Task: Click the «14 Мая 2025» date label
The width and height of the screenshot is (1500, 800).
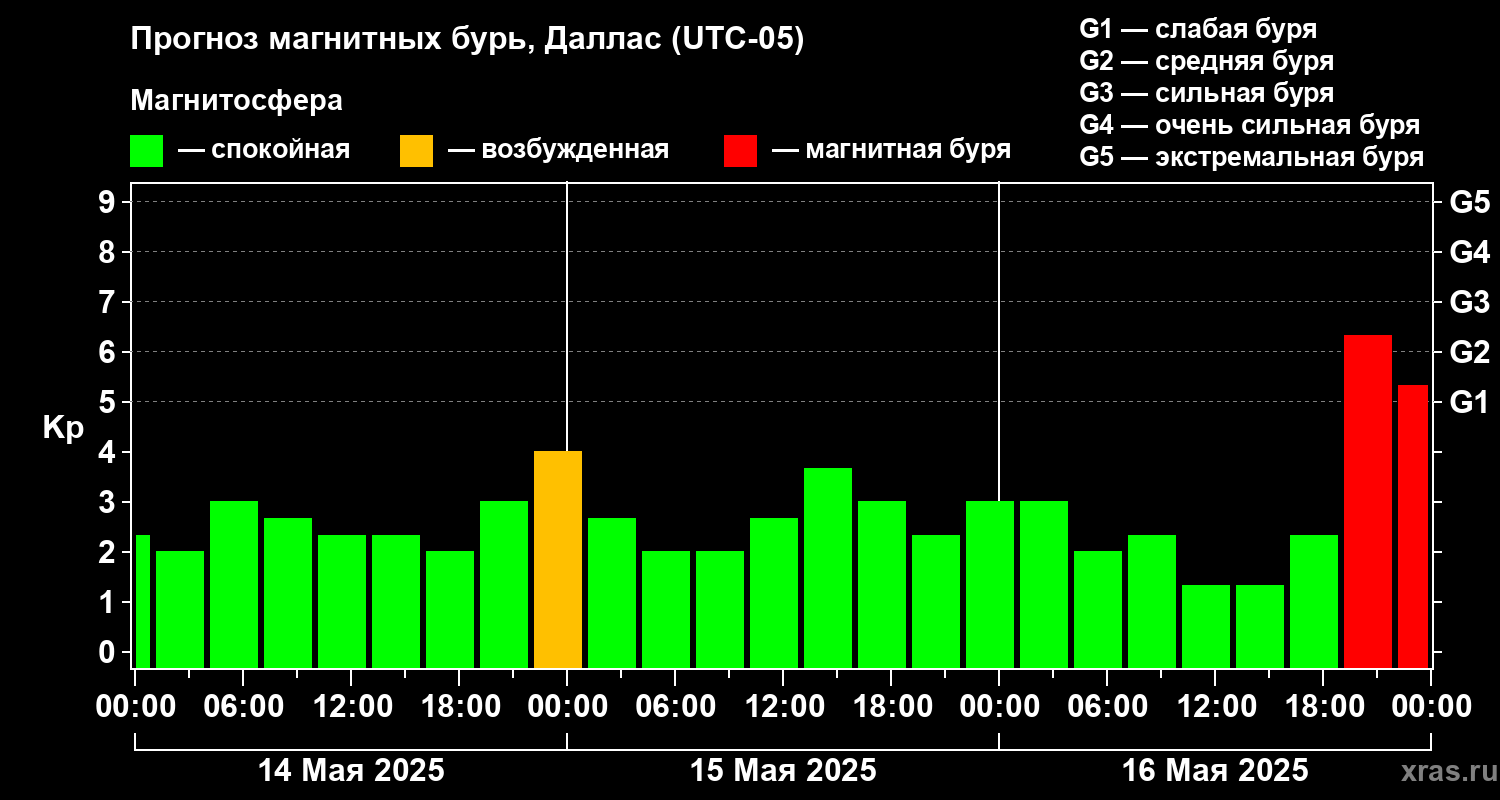Action: [x=351, y=771]
